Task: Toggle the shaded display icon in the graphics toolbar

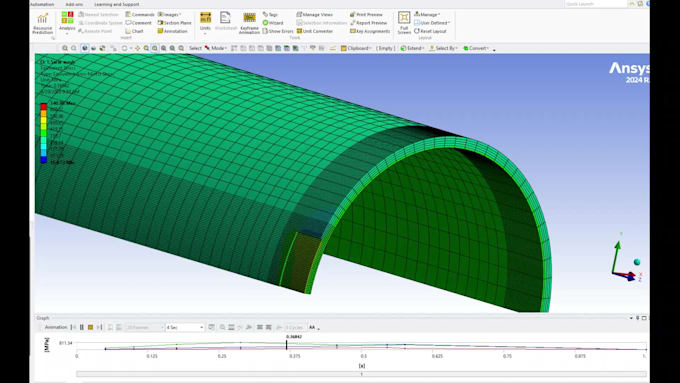Action: (x=85, y=48)
